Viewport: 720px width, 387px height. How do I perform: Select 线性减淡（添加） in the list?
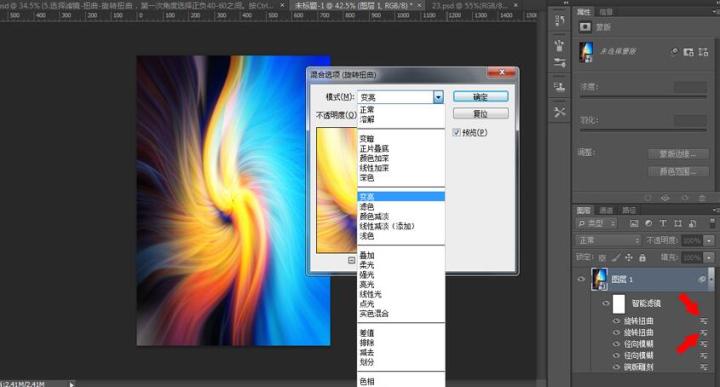387,226
